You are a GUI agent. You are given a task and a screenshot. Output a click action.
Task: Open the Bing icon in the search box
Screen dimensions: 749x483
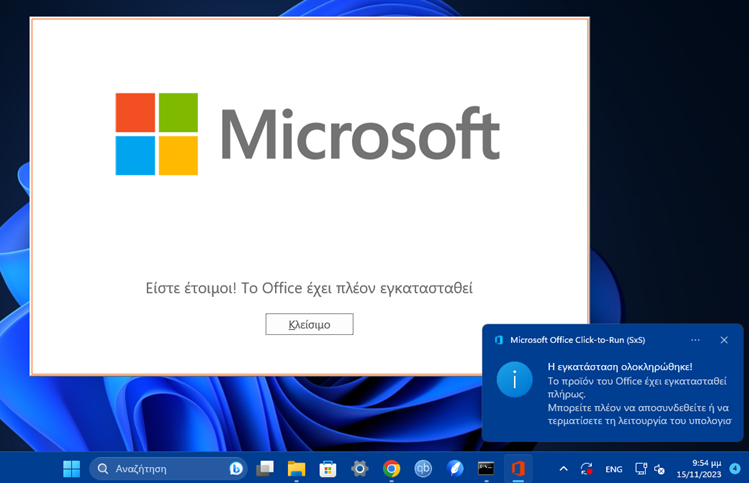click(x=236, y=469)
